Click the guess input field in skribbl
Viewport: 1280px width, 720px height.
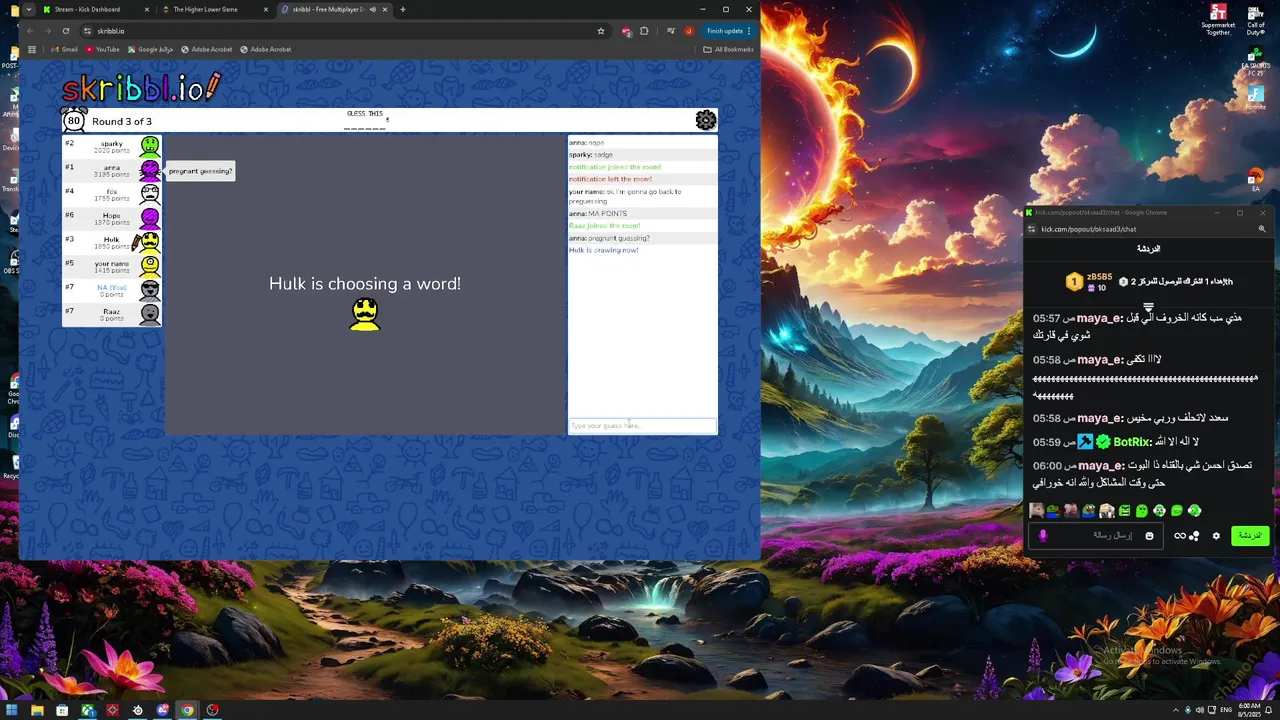642,426
